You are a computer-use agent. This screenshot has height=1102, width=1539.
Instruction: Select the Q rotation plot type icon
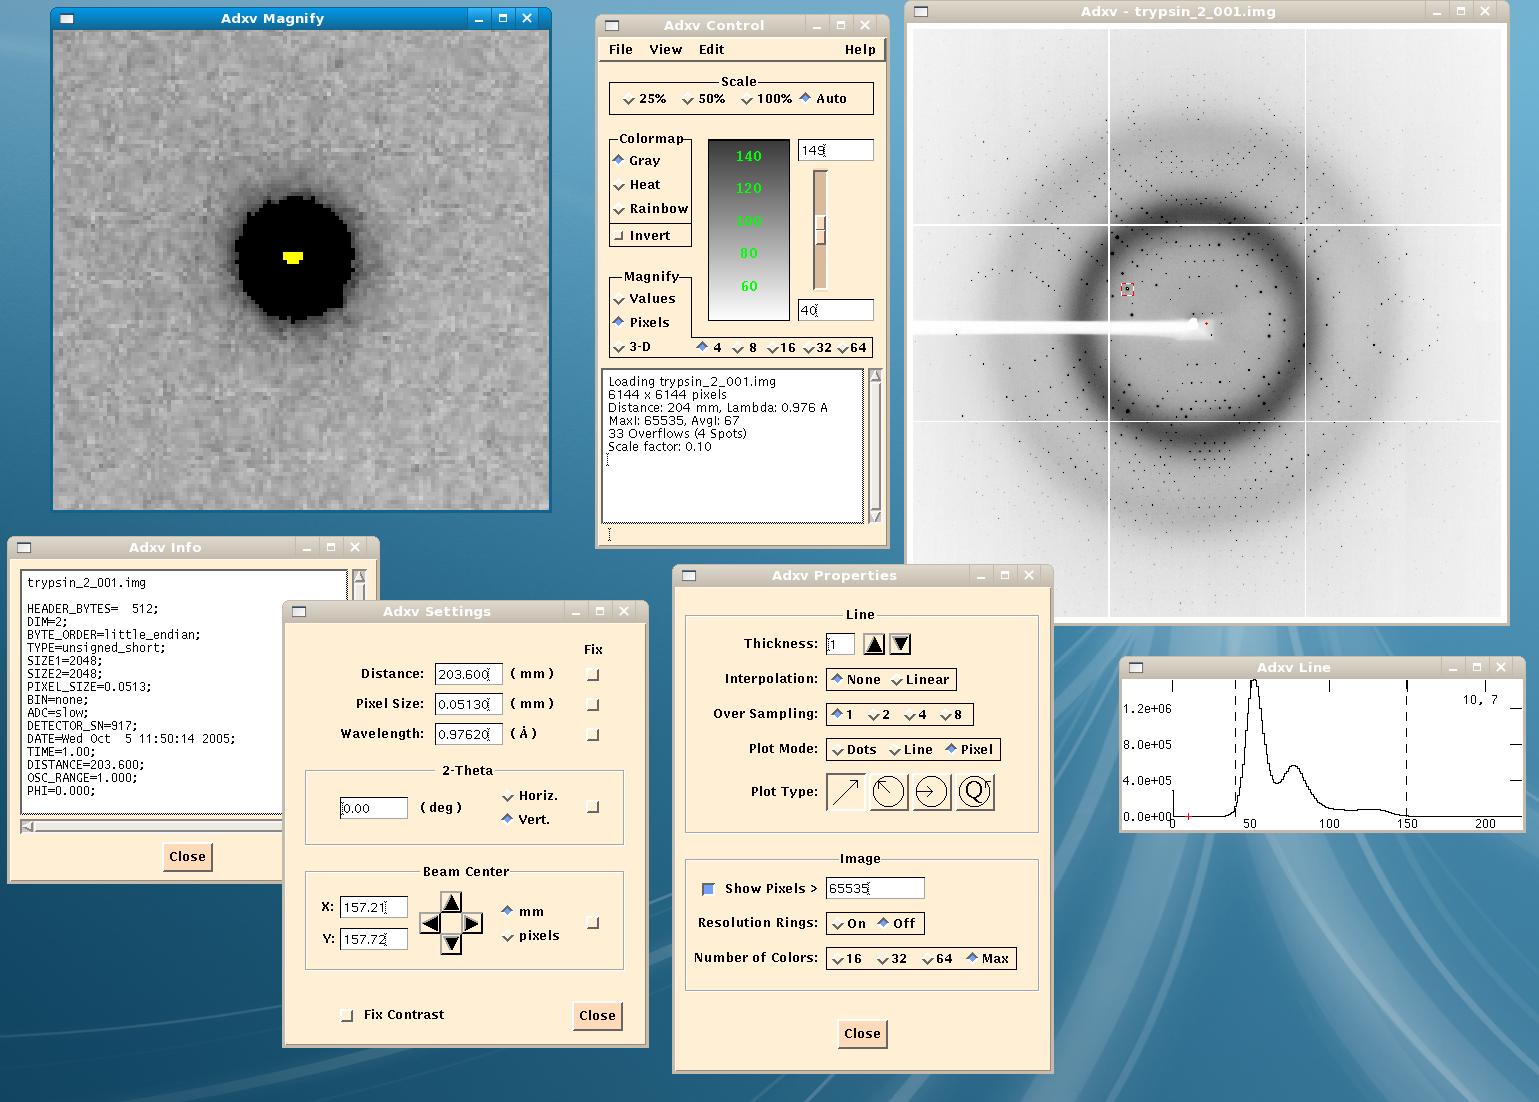pos(975,792)
